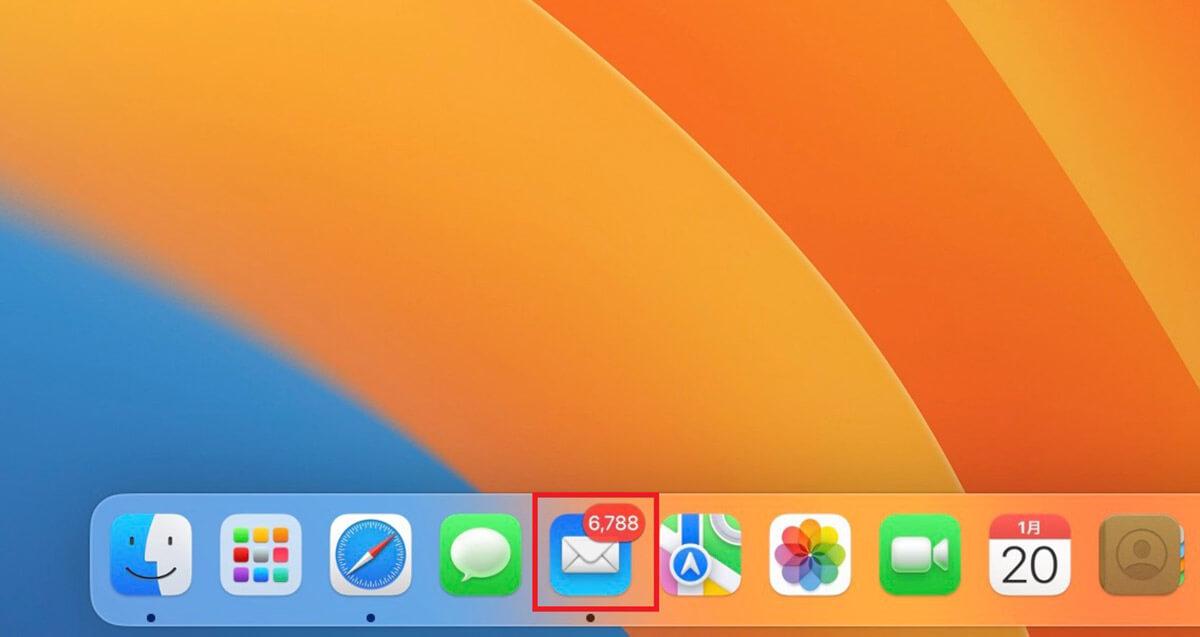Launch the Photos app from the Dock

(810, 555)
